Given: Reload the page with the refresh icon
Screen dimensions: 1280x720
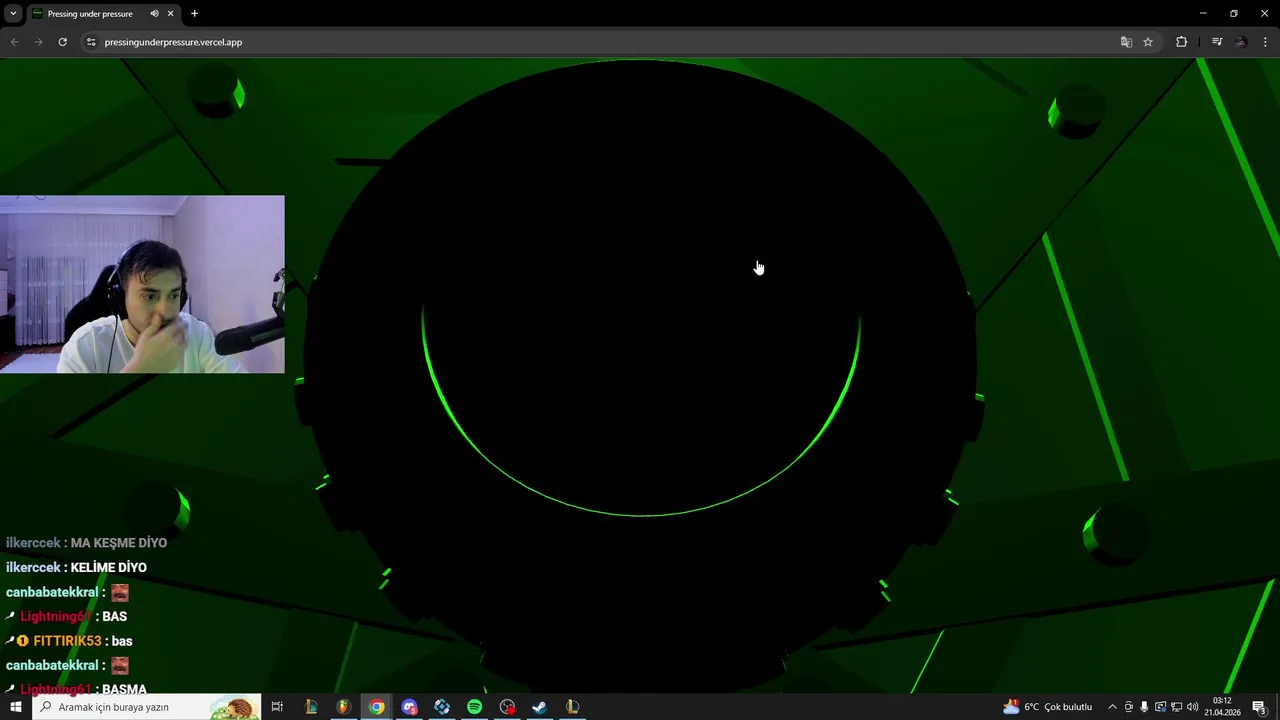Looking at the screenshot, I should point(62,42).
